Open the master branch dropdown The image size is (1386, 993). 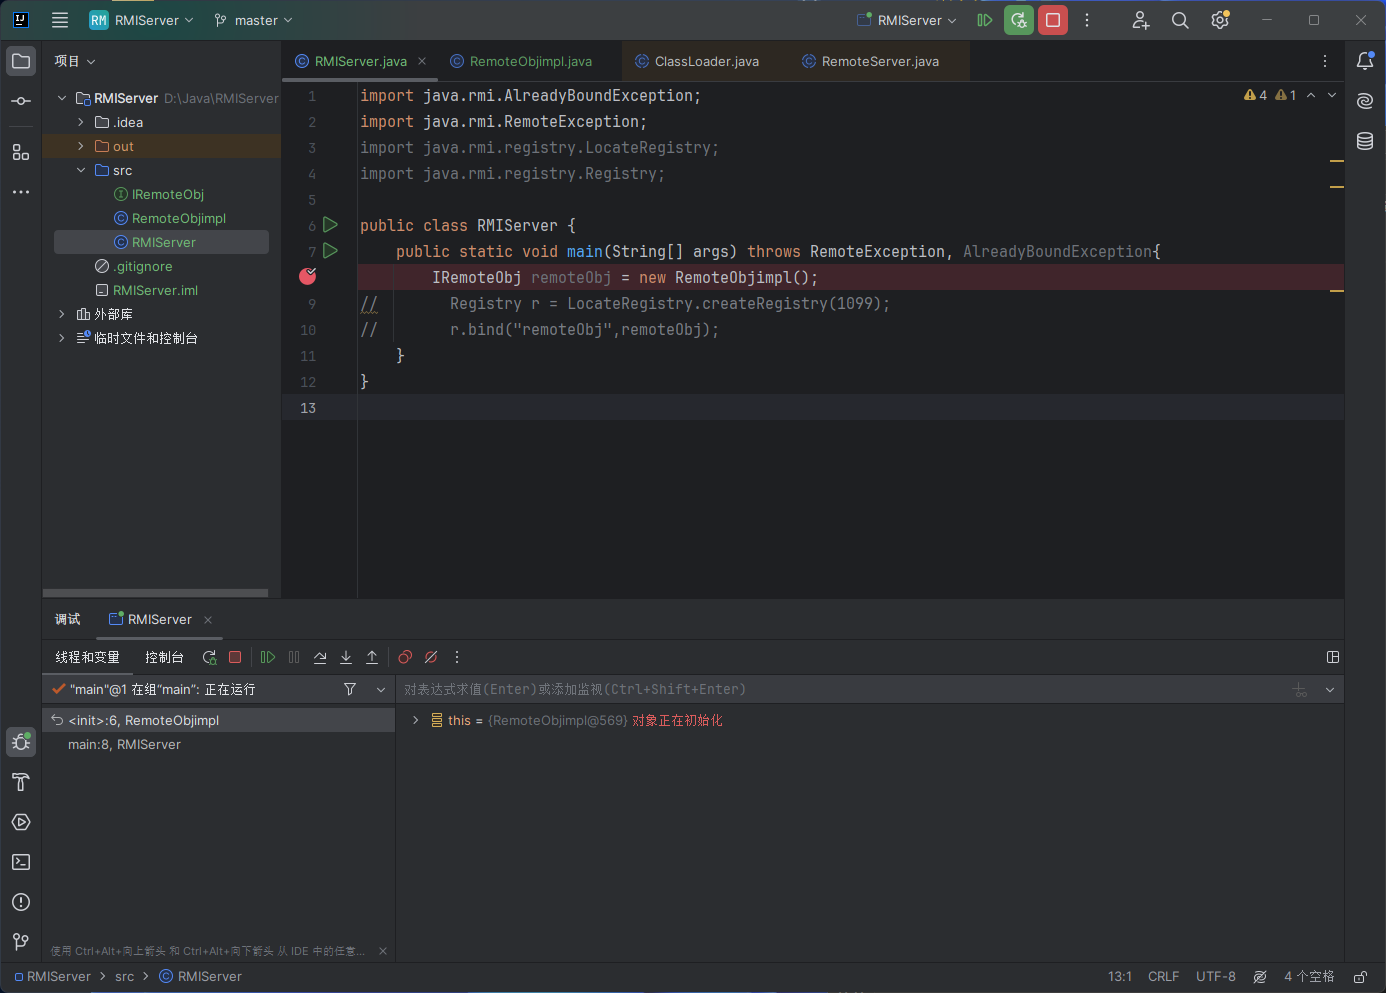253,20
